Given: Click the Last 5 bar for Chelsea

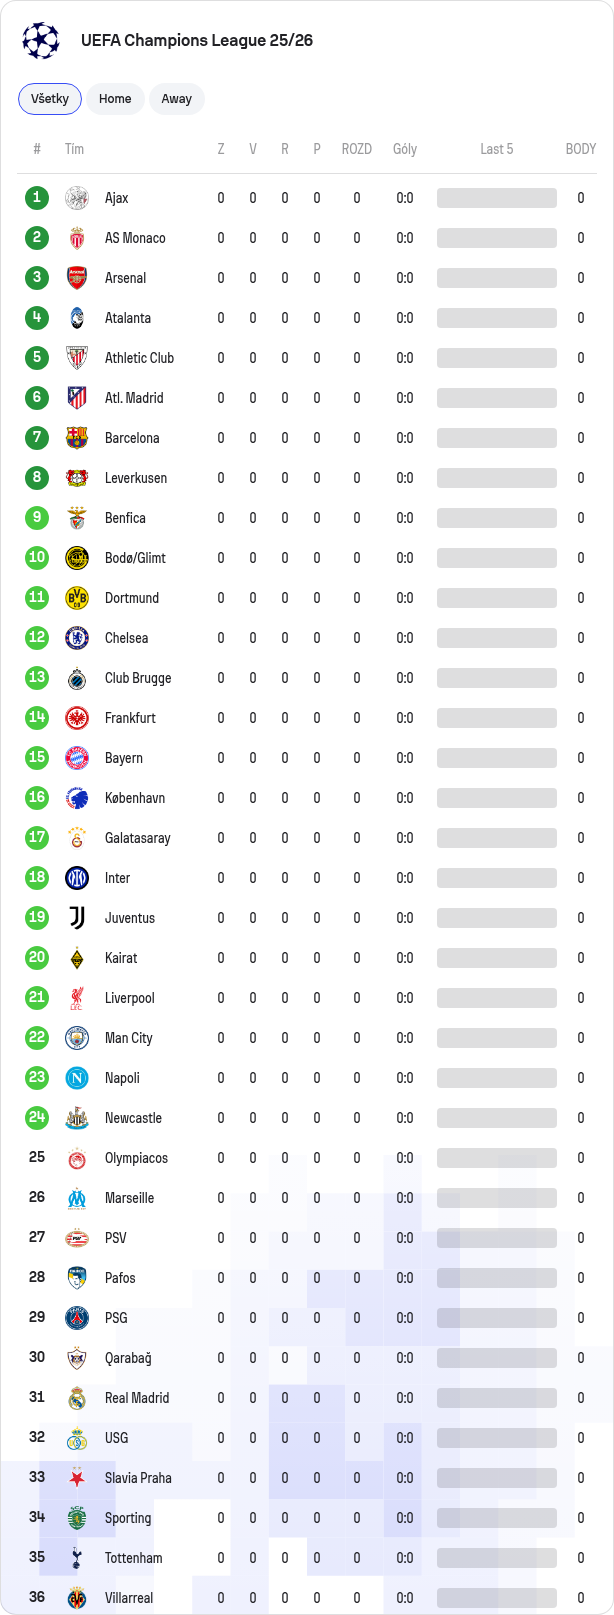Looking at the screenshot, I should click(x=497, y=638).
